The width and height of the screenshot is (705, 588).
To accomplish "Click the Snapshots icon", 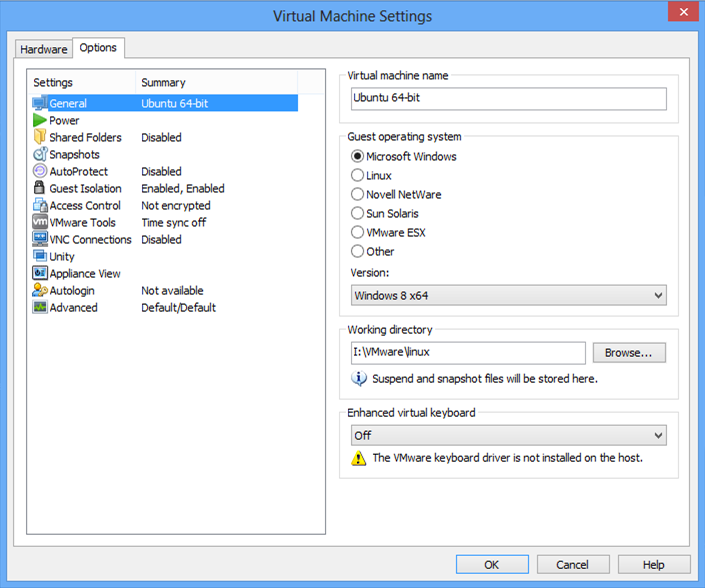I will [40, 154].
